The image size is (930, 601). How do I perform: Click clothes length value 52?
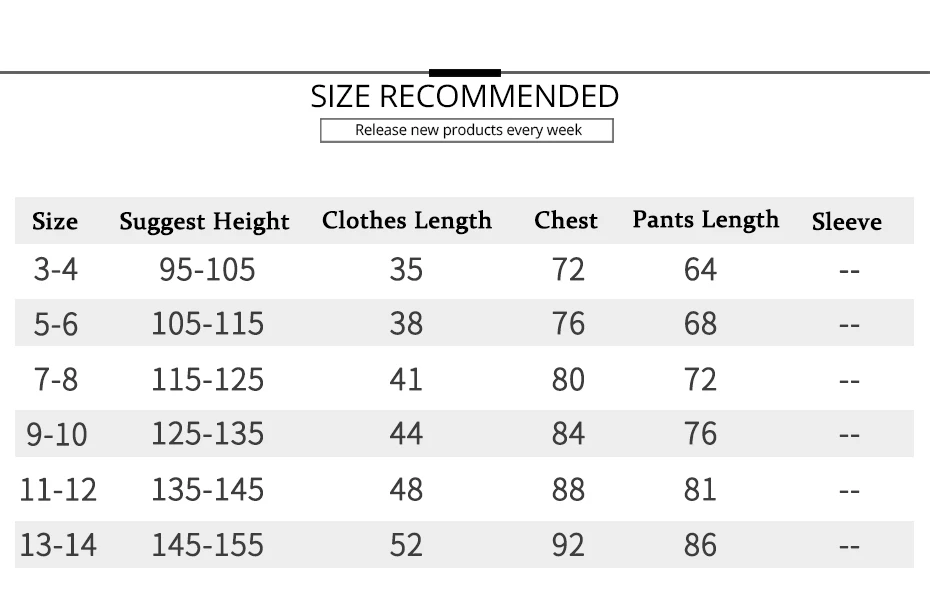click(406, 545)
